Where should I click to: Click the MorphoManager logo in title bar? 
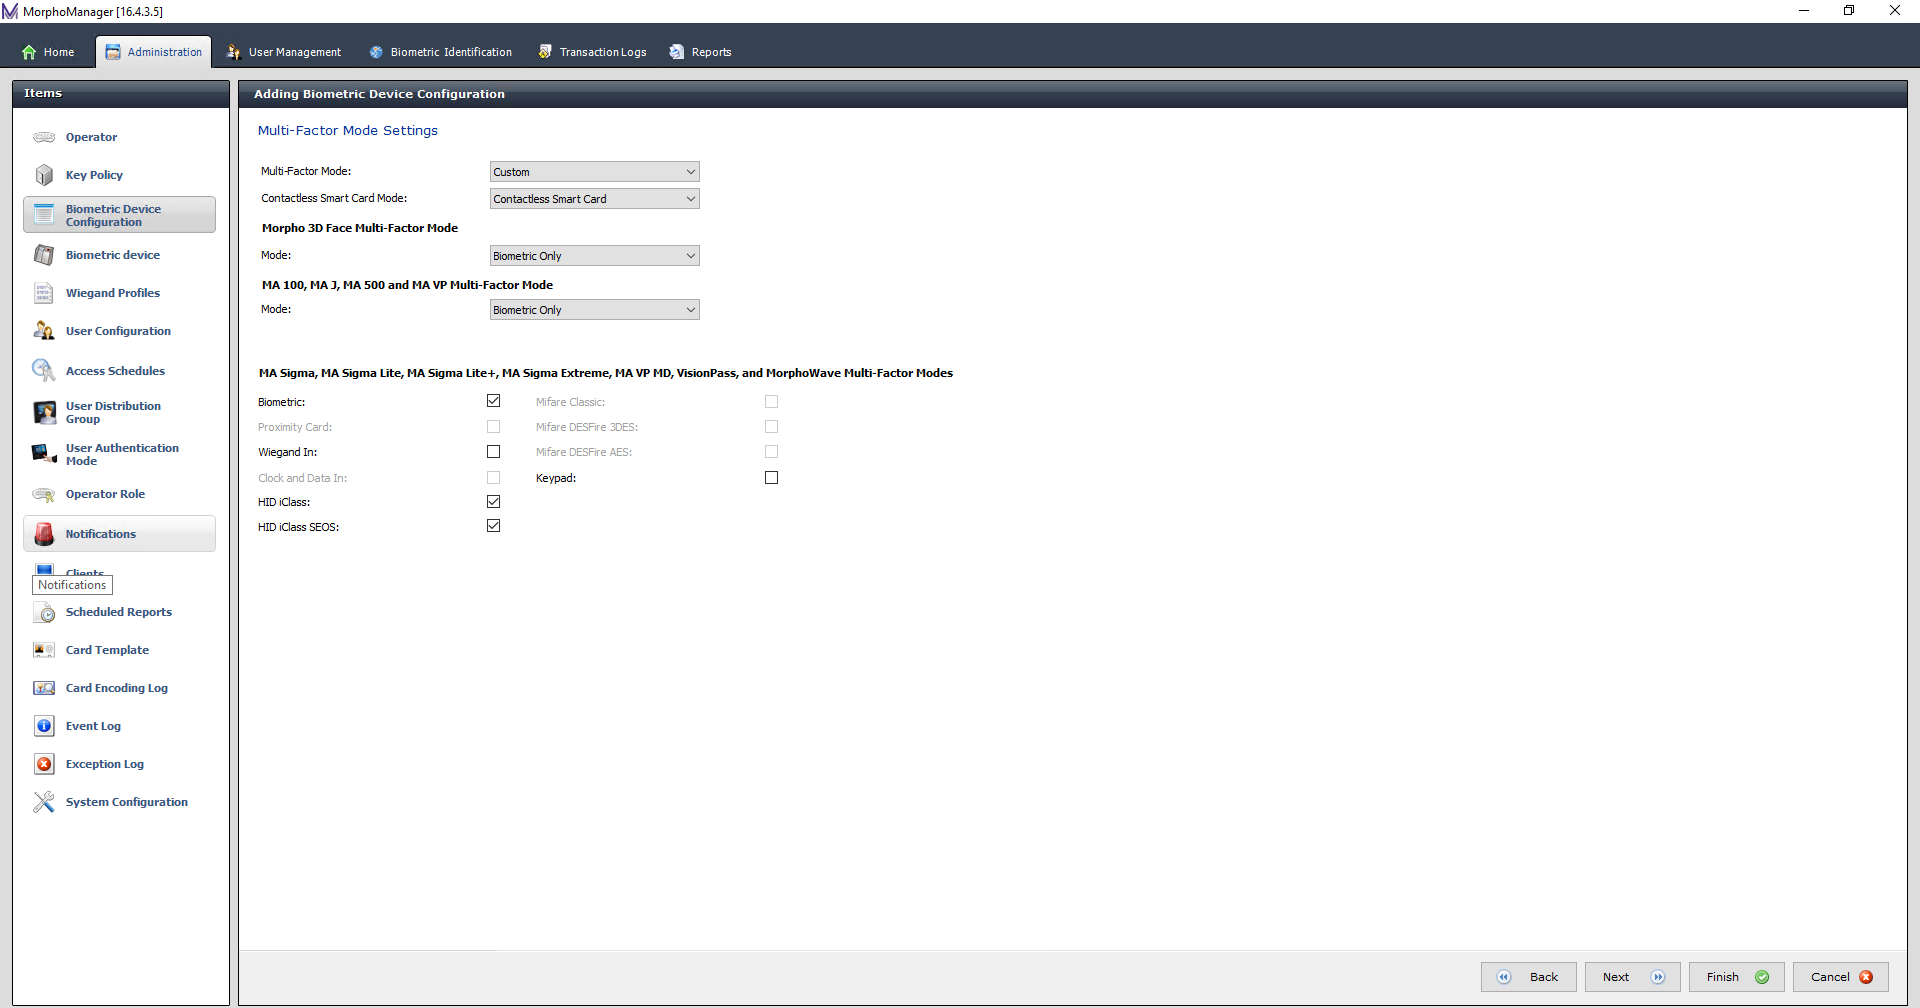pos(10,11)
